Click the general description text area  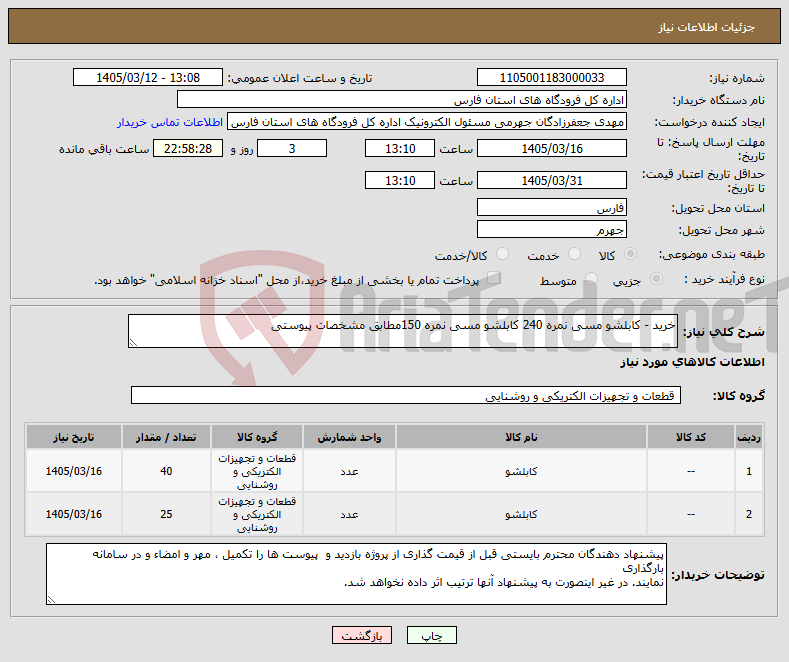point(403,331)
